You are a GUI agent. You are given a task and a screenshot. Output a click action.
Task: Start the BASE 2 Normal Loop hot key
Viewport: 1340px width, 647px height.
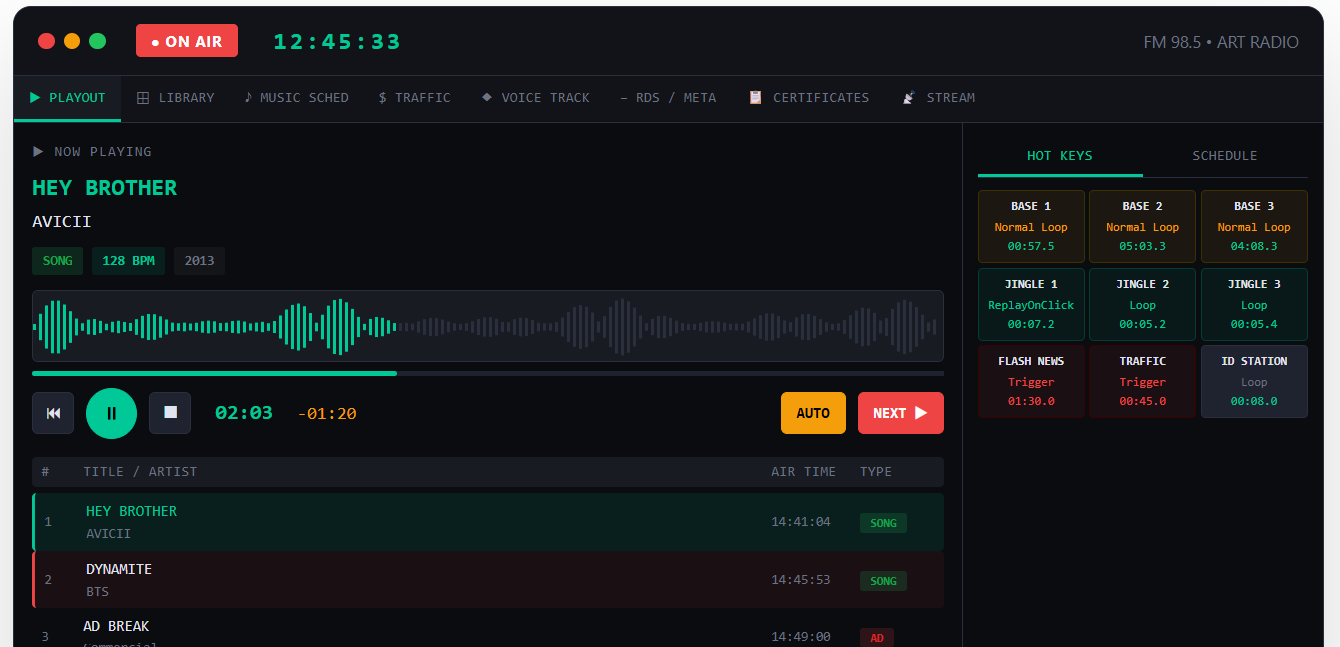coord(1142,226)
